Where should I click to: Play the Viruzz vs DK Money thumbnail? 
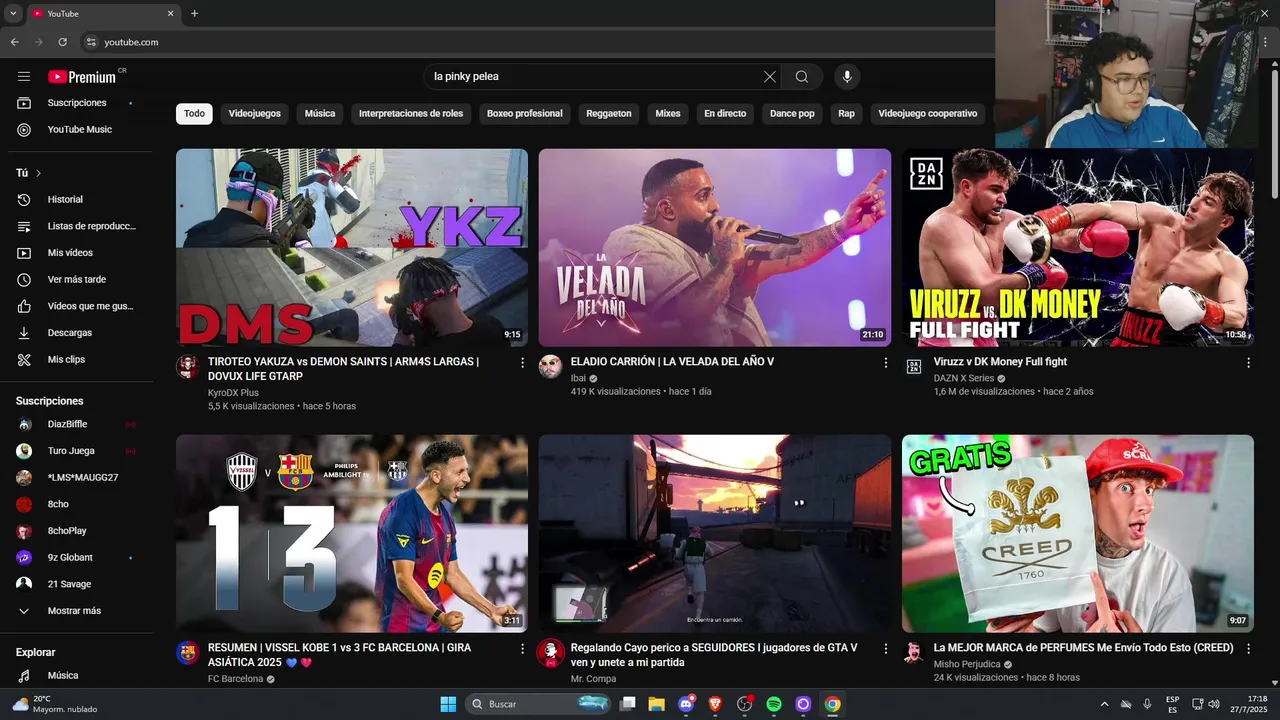click(1078, 248)
